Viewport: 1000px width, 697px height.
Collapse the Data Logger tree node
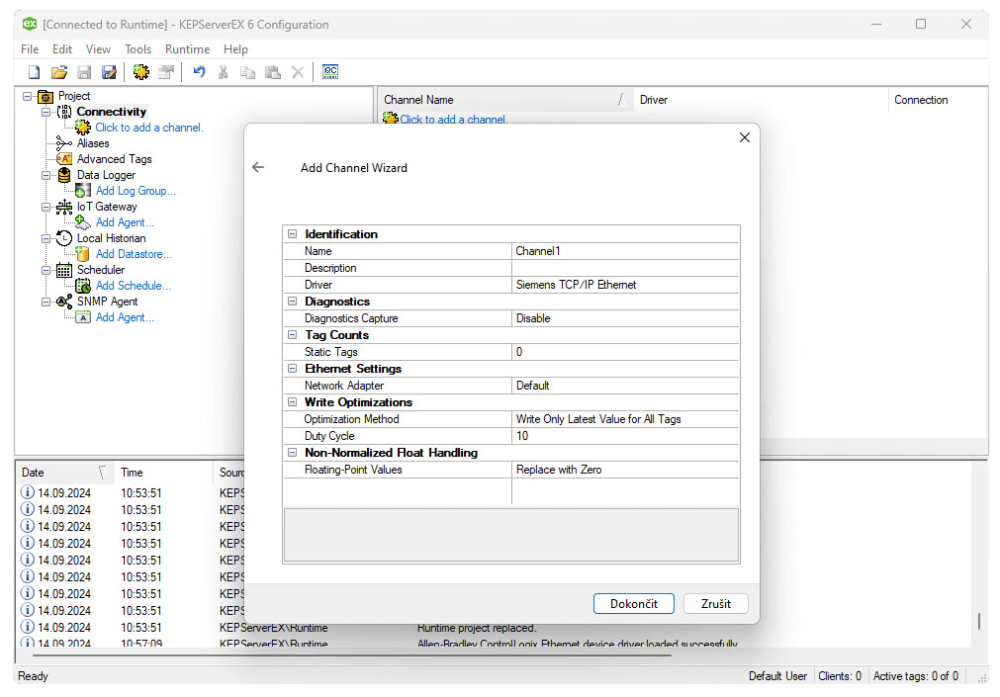coord(46,175)
